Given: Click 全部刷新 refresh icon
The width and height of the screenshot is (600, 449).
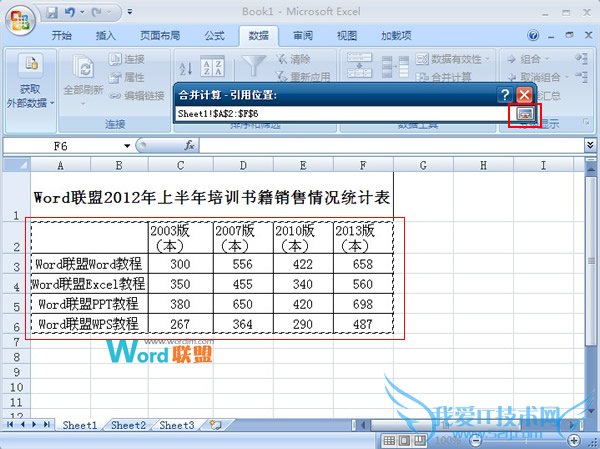Looking at the screenshot, I should 83,68.
